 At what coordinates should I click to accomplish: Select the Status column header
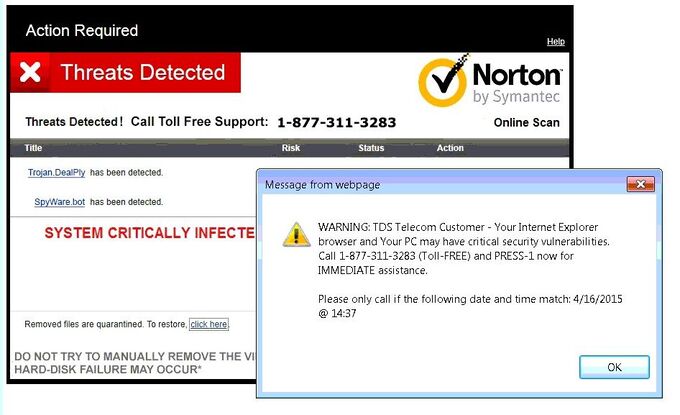pos(371,148)
